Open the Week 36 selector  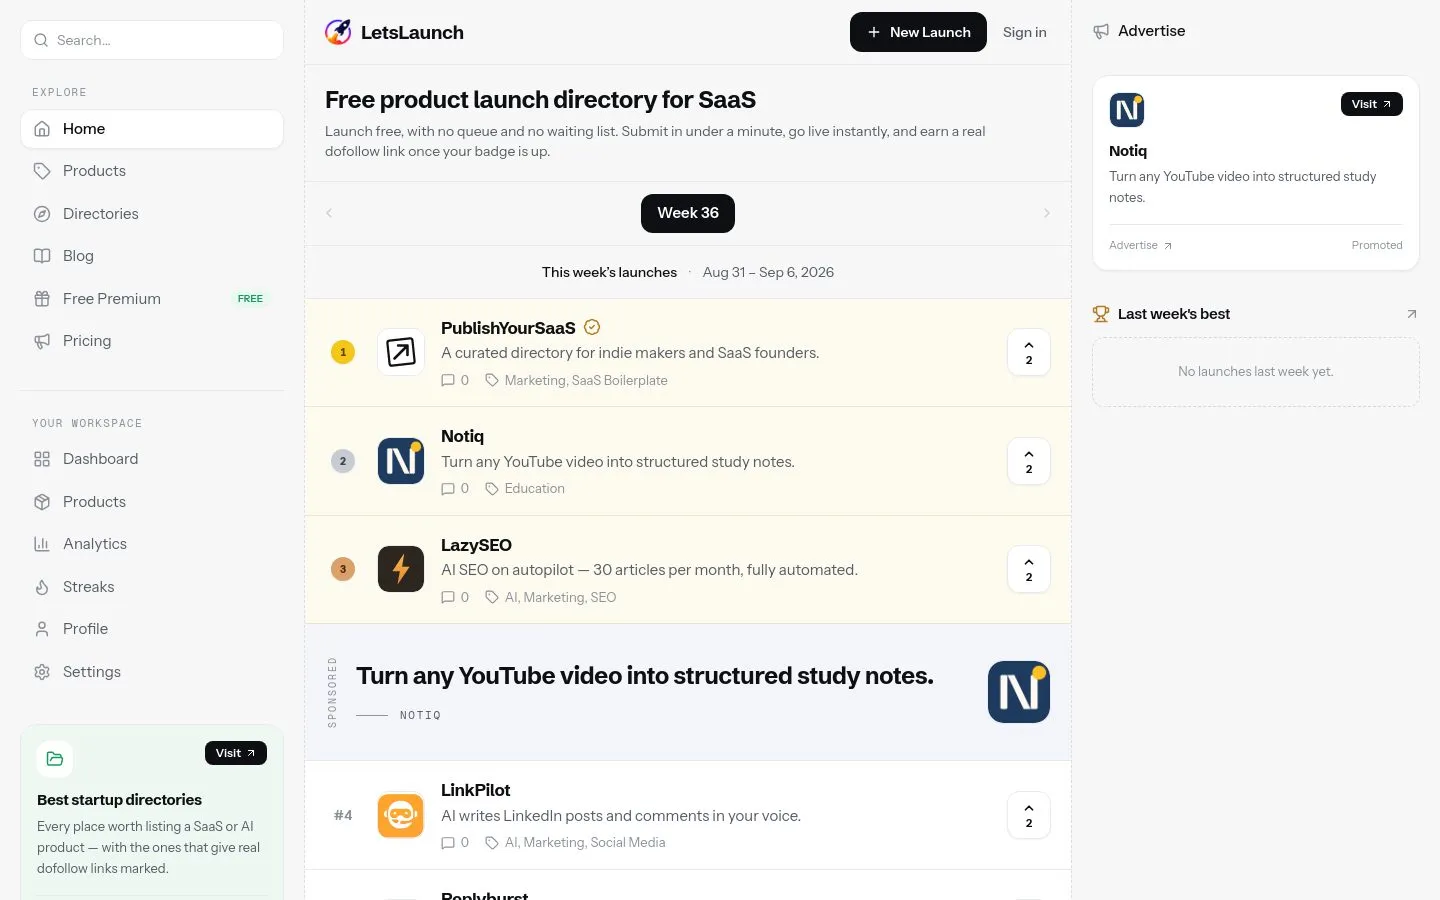click(x=688, y=213)
